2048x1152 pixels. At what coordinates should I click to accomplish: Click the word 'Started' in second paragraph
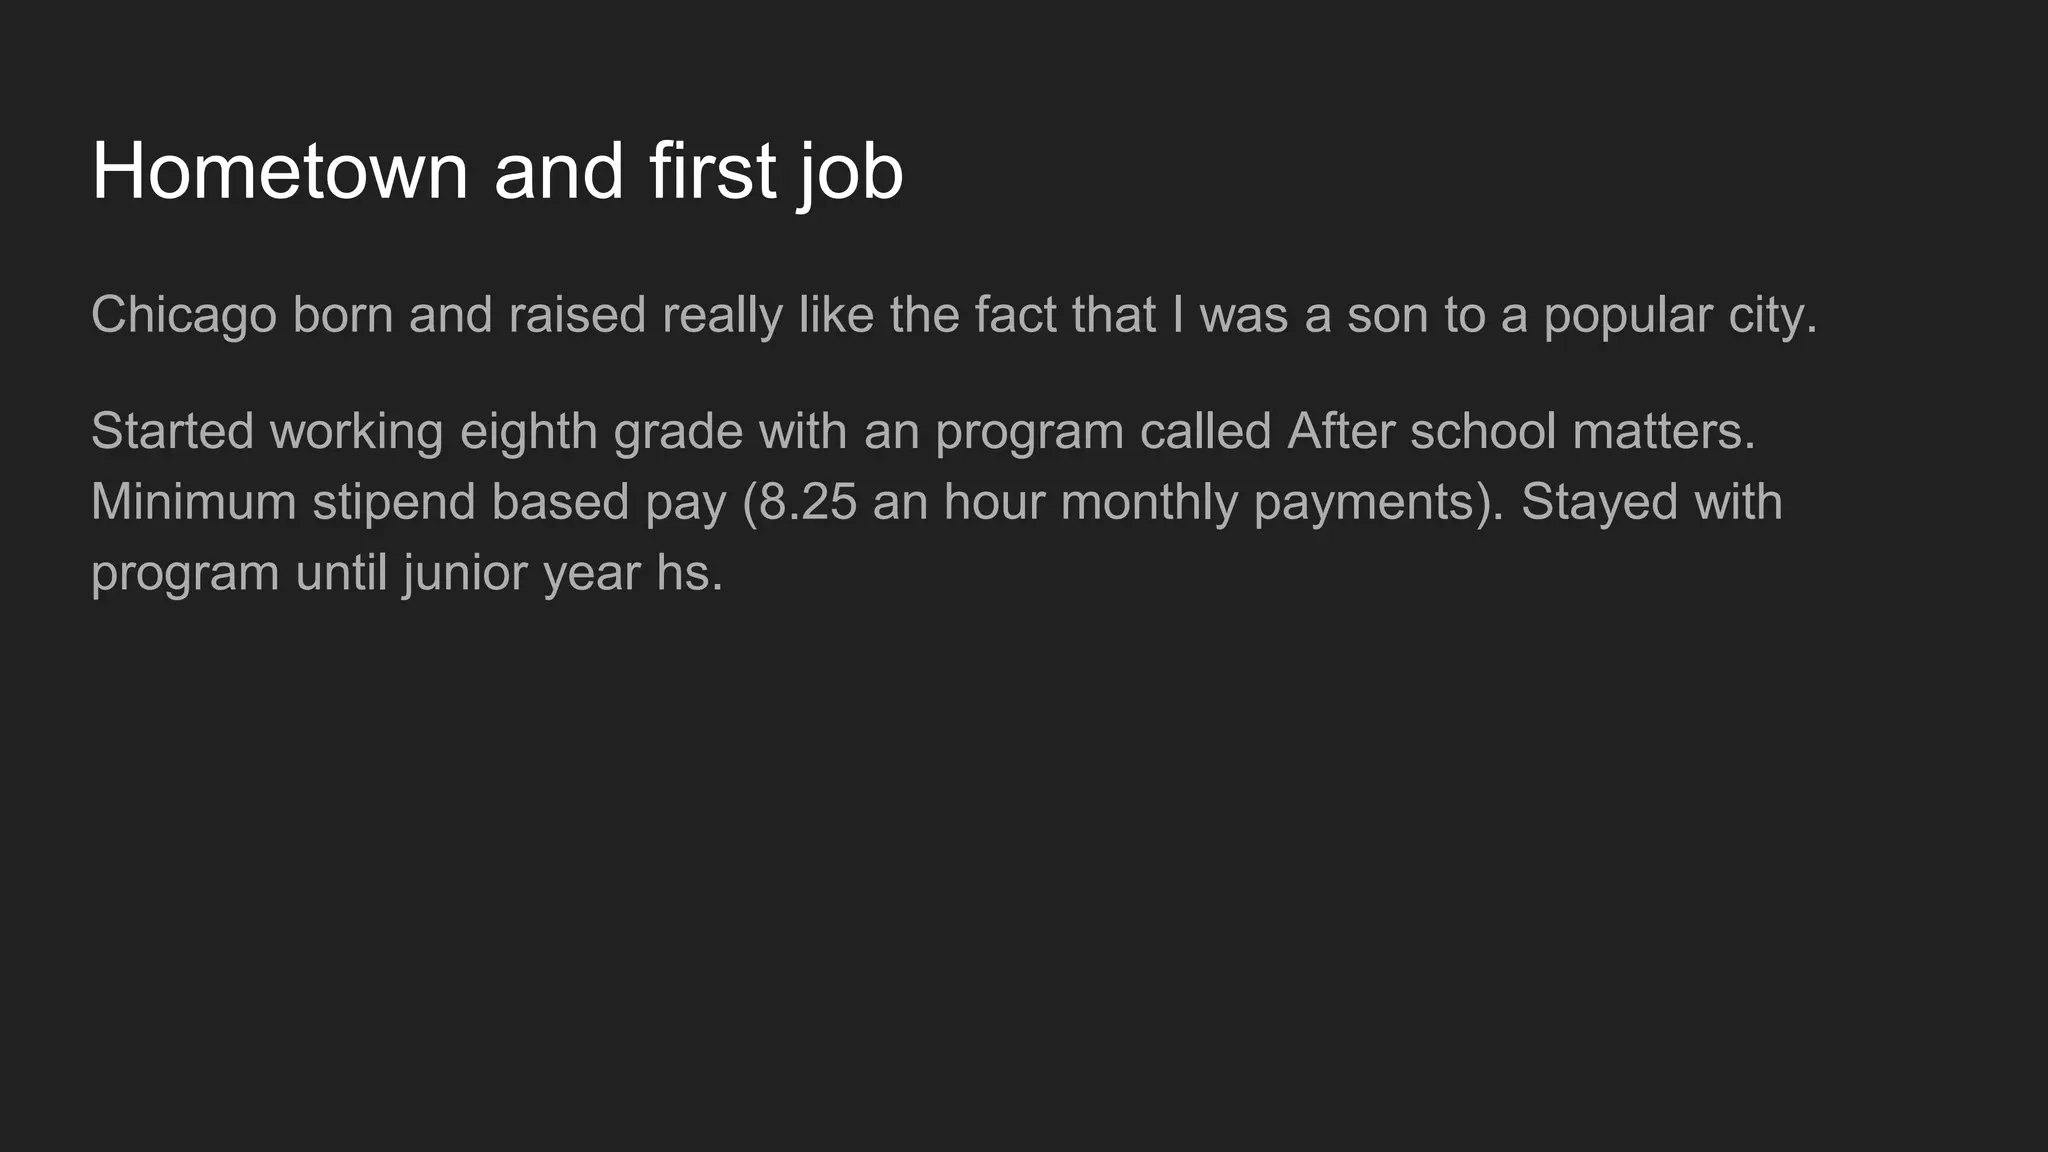coord(173,431)
